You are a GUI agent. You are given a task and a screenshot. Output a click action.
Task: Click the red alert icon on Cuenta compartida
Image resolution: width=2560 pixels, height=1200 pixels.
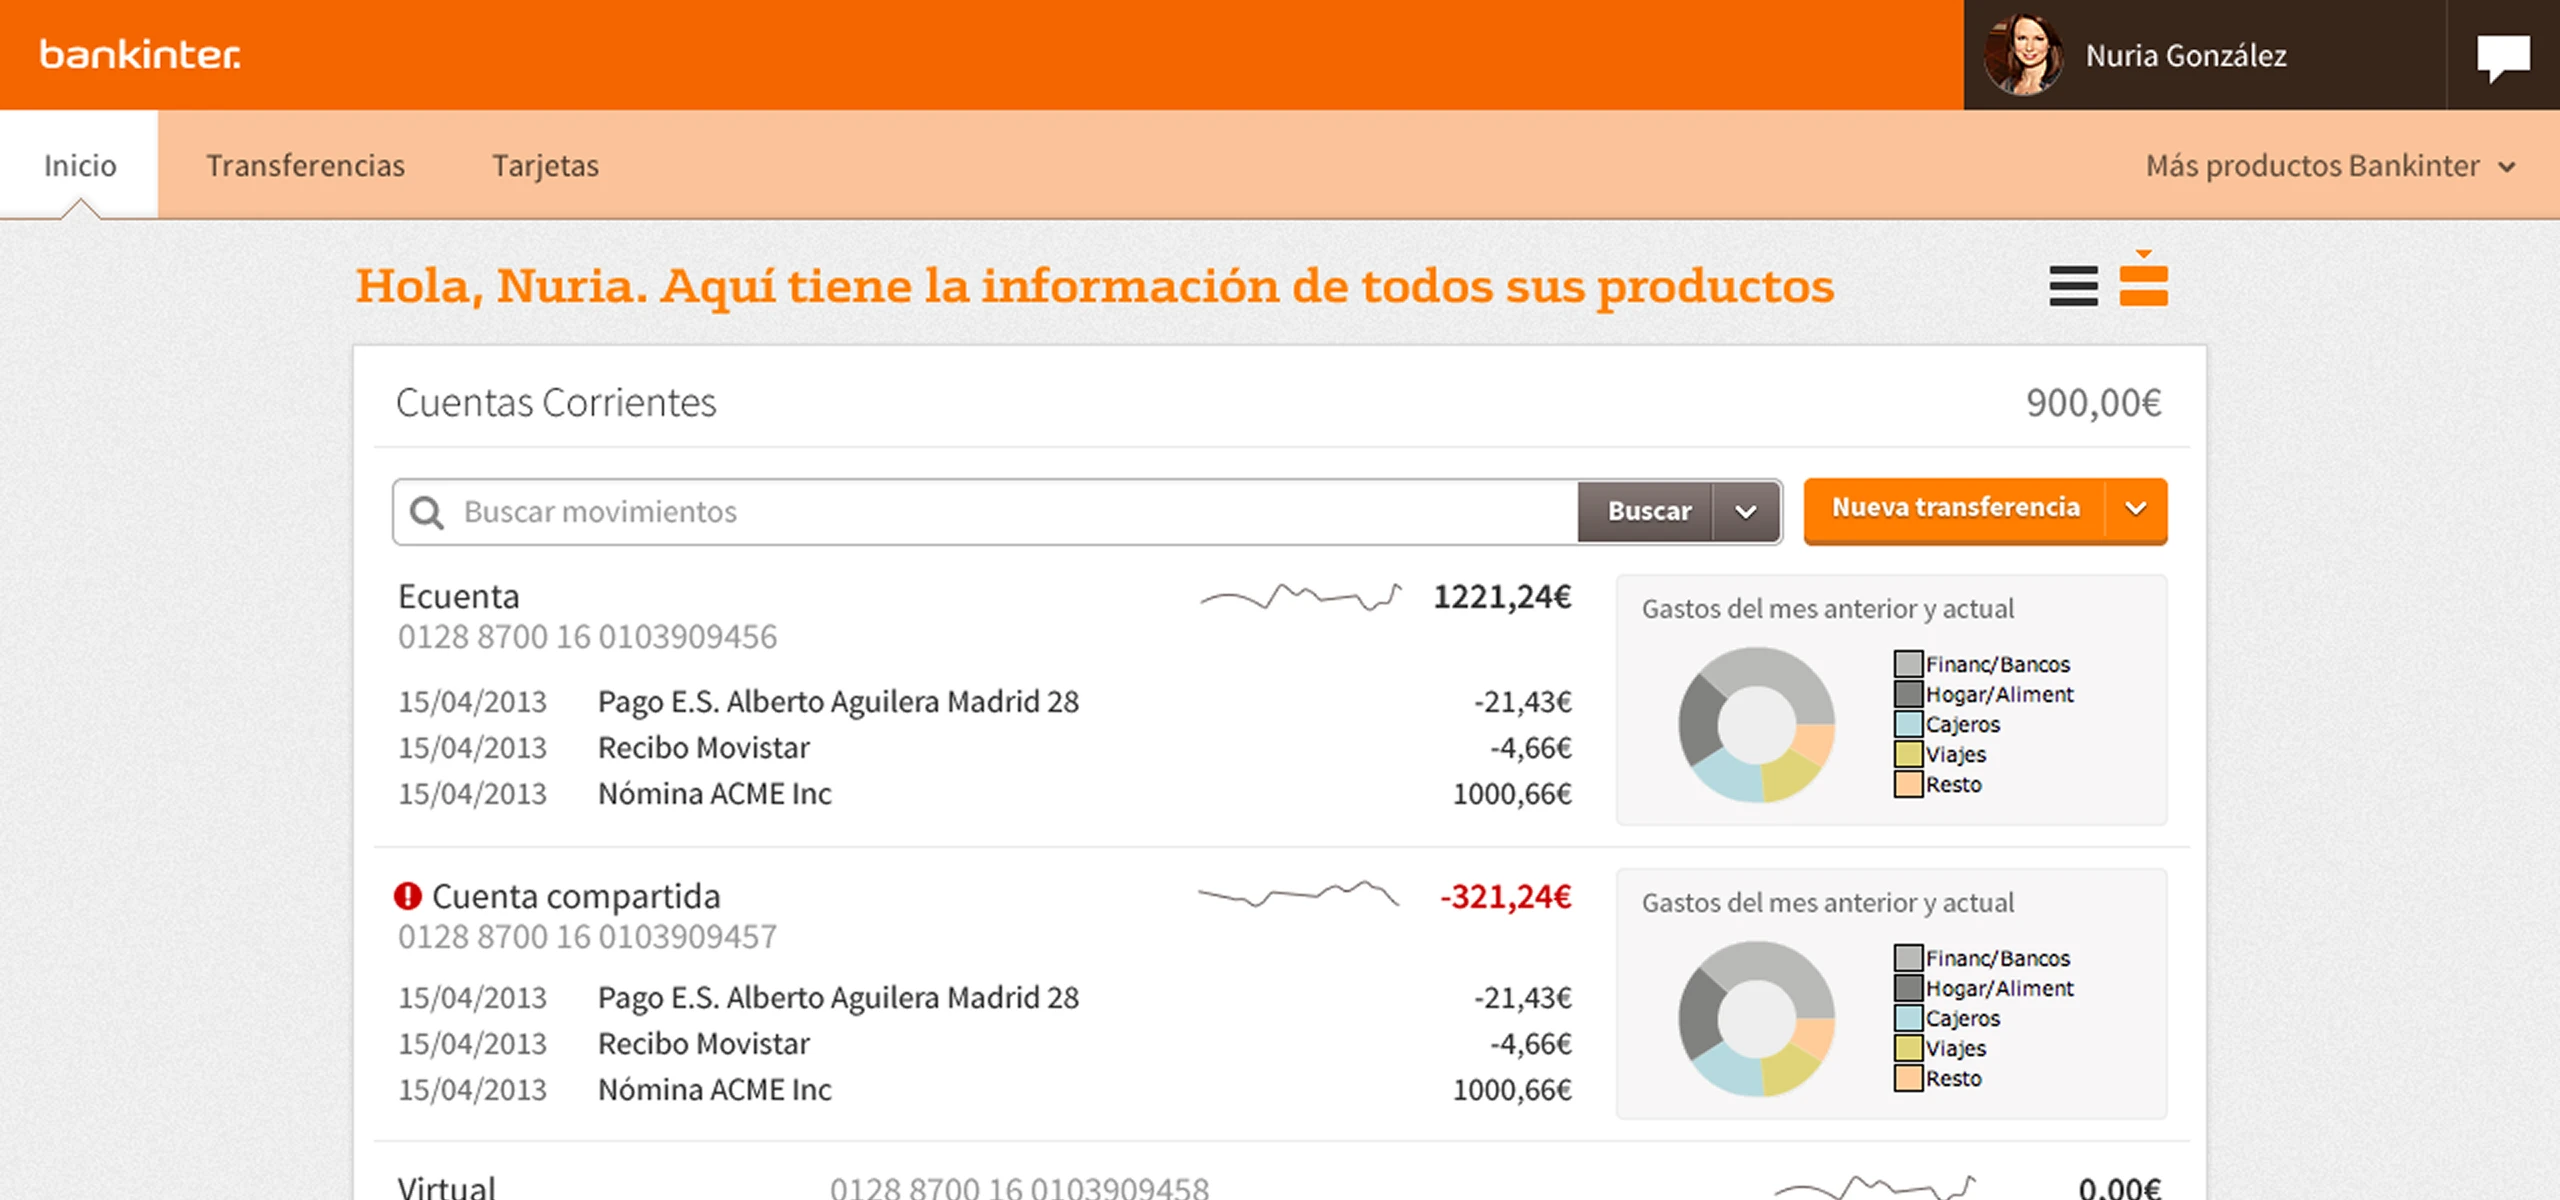pos(408,896)
